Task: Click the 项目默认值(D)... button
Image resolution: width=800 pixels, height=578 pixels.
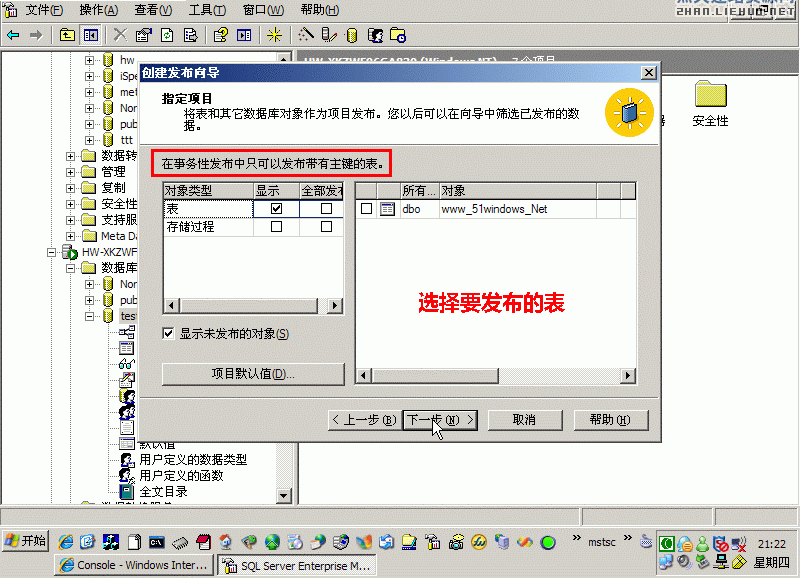Action: pyautogui.click(x=253, y=374)
